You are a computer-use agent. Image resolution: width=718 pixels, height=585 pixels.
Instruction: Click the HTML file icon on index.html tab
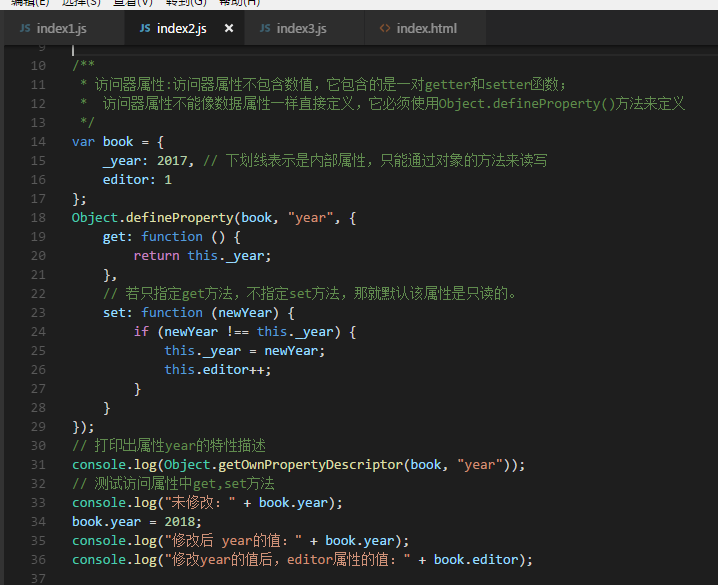(385, 28)
